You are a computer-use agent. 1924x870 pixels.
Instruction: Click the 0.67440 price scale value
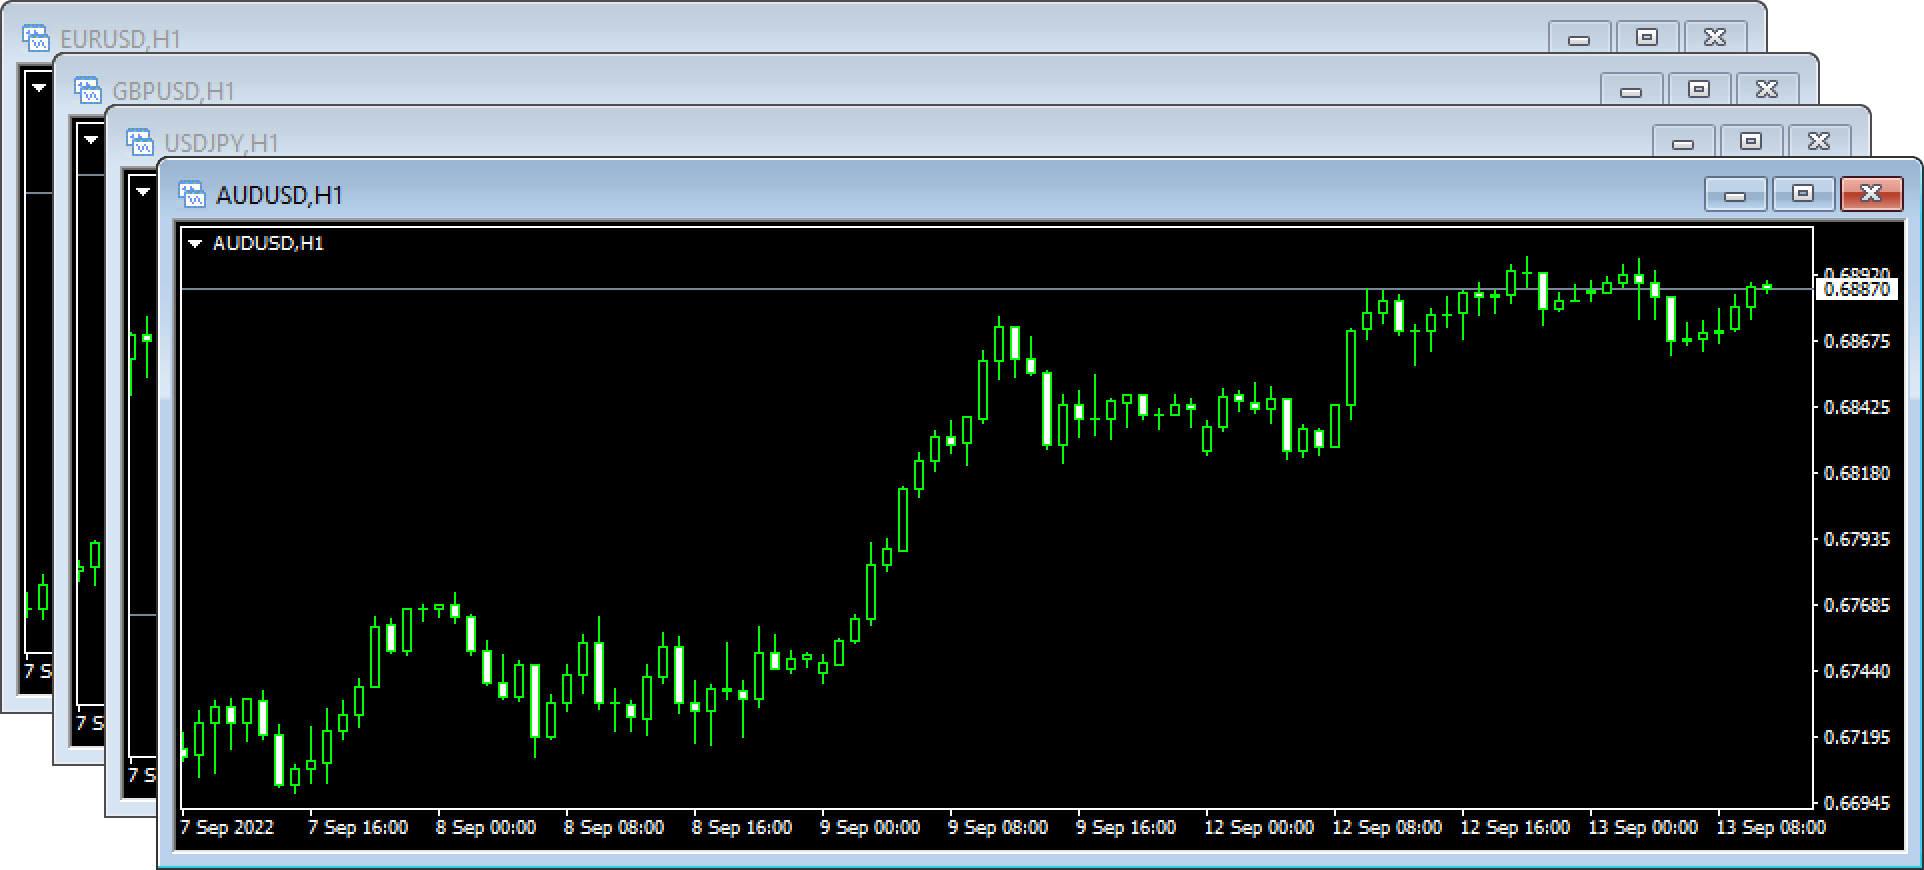pyautogui.click(x=1857, y=671)
